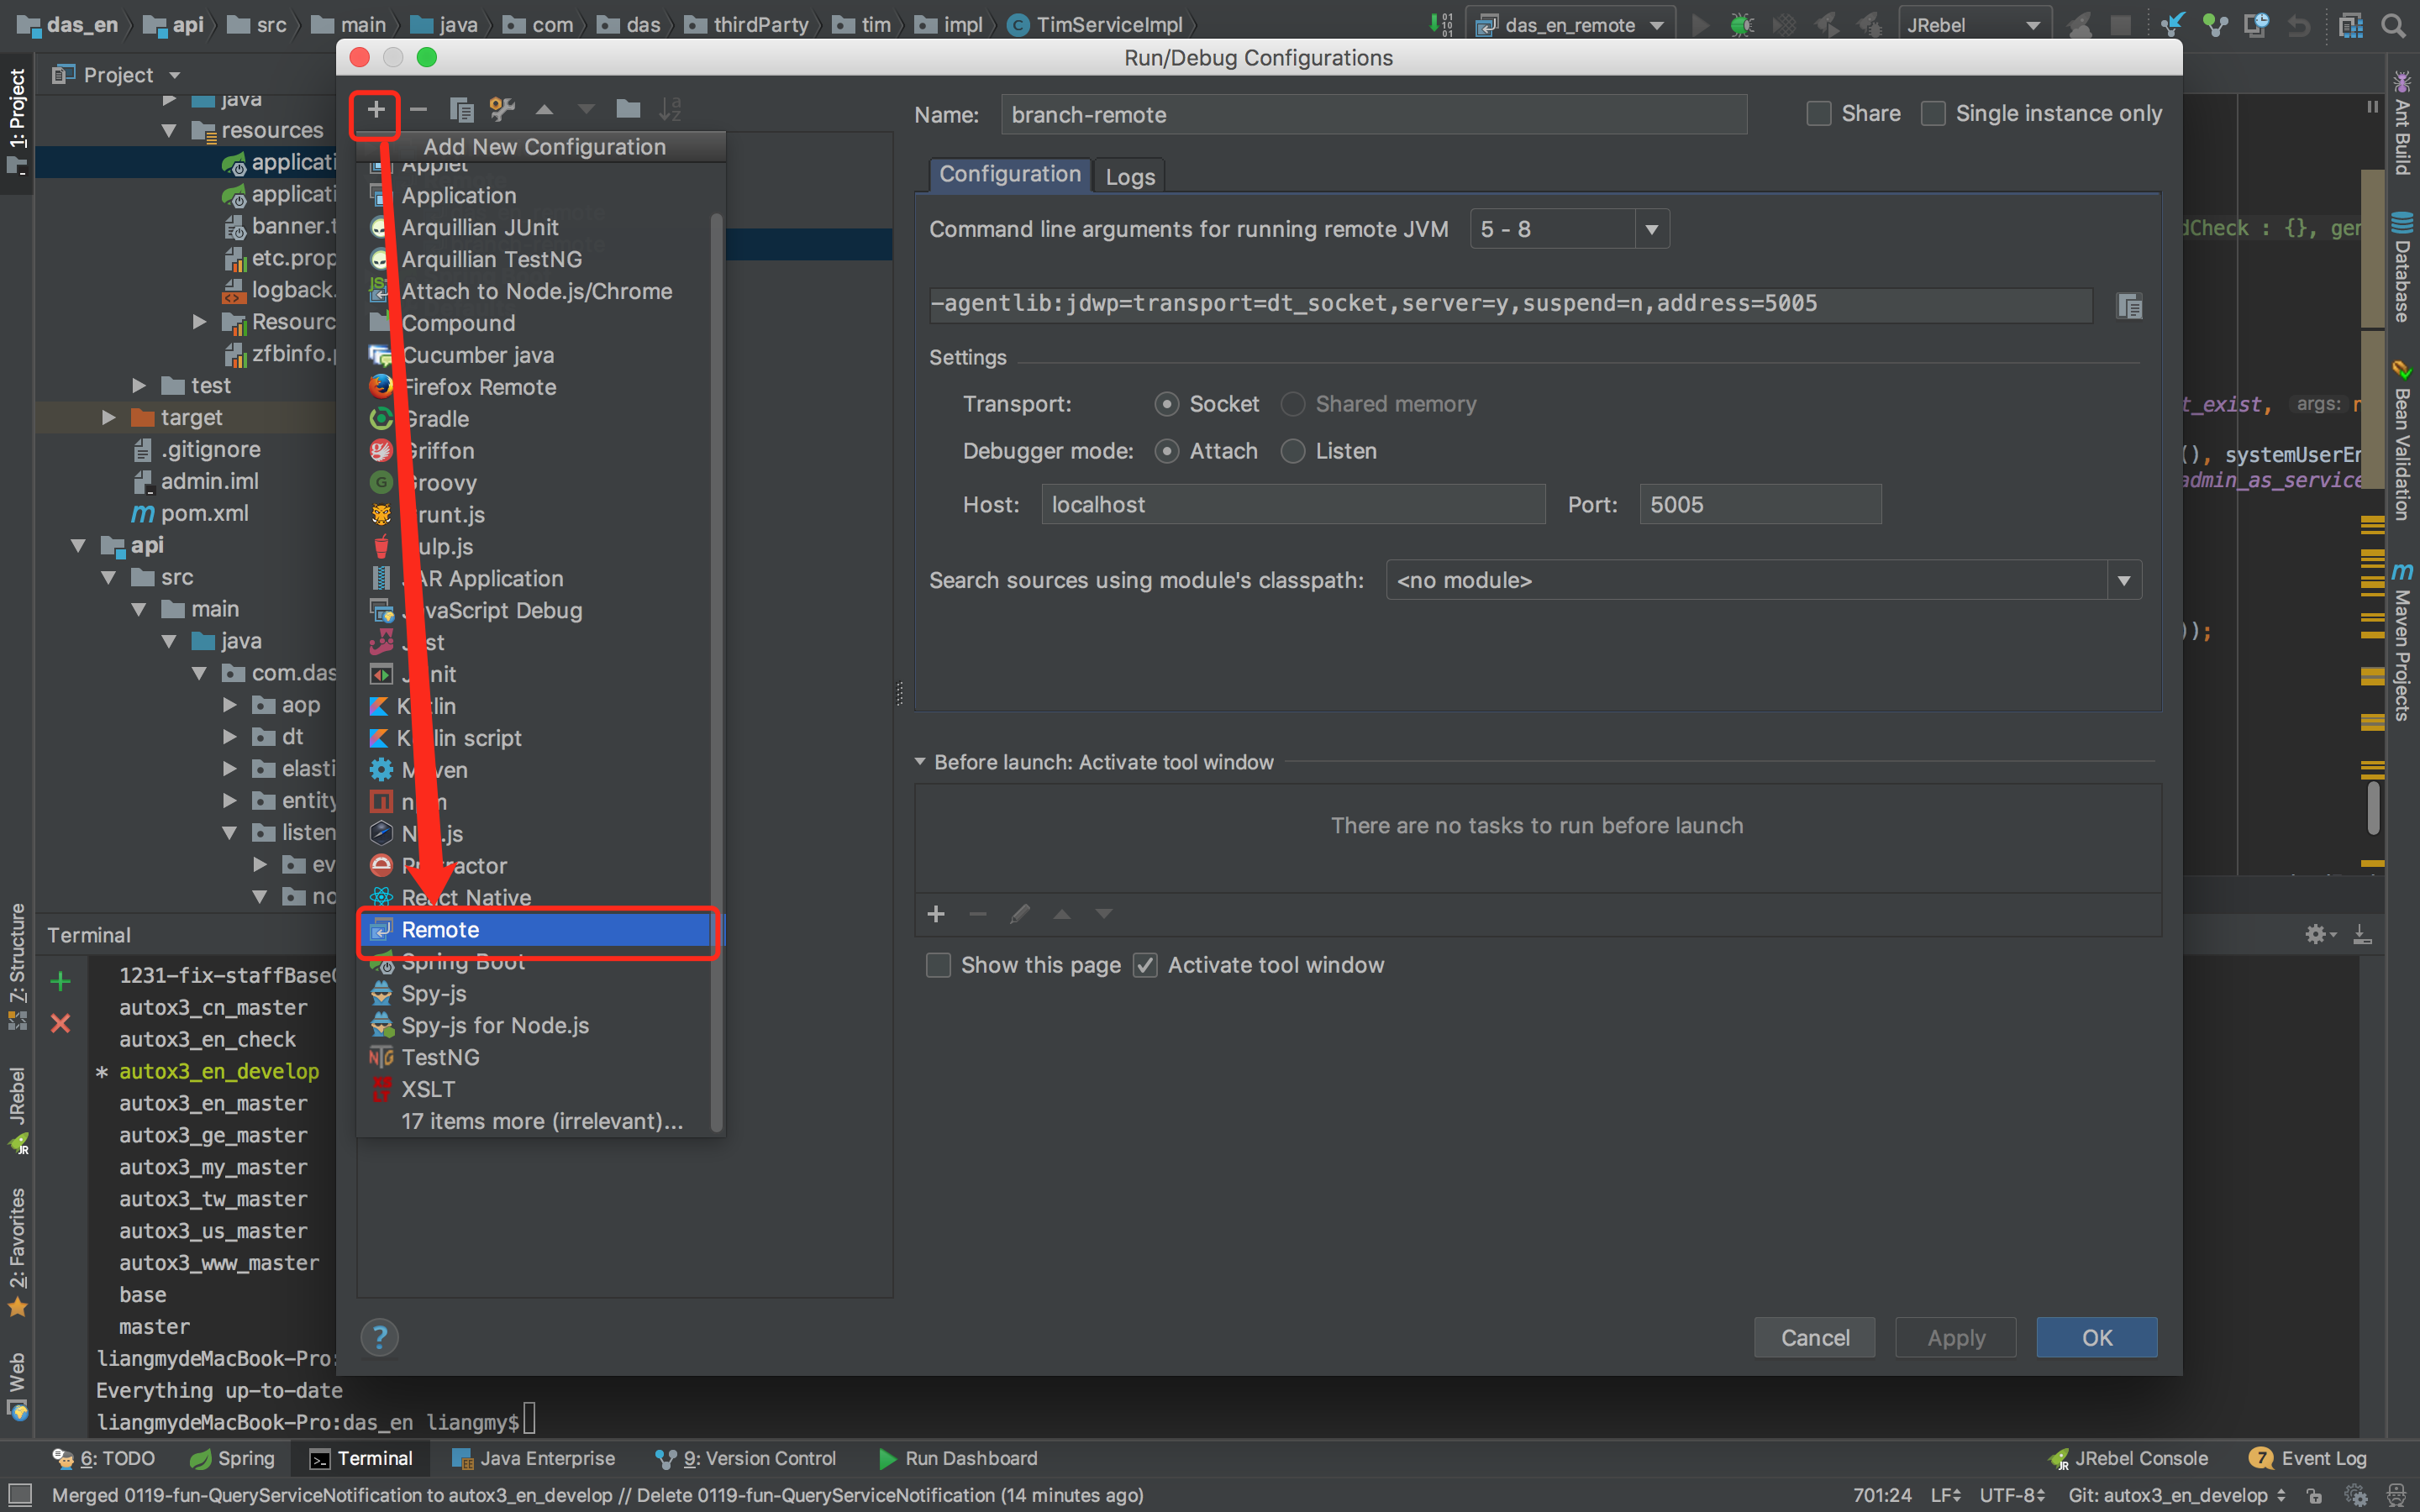The width and height of the screenshot is (2420, 1512).
Task: Click the Move into new folder icon
Action: (628, 110)
